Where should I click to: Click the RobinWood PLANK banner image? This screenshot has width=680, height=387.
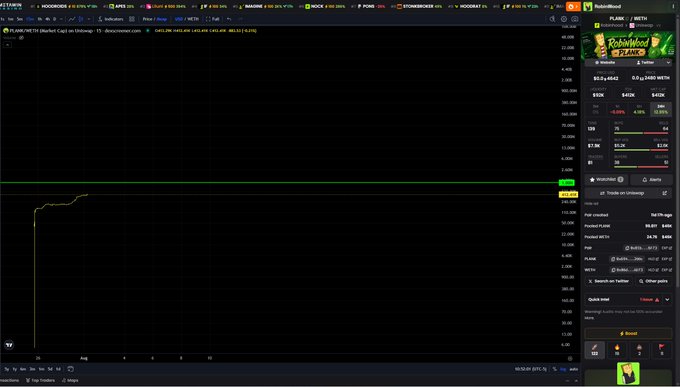(x=628, y=45)
